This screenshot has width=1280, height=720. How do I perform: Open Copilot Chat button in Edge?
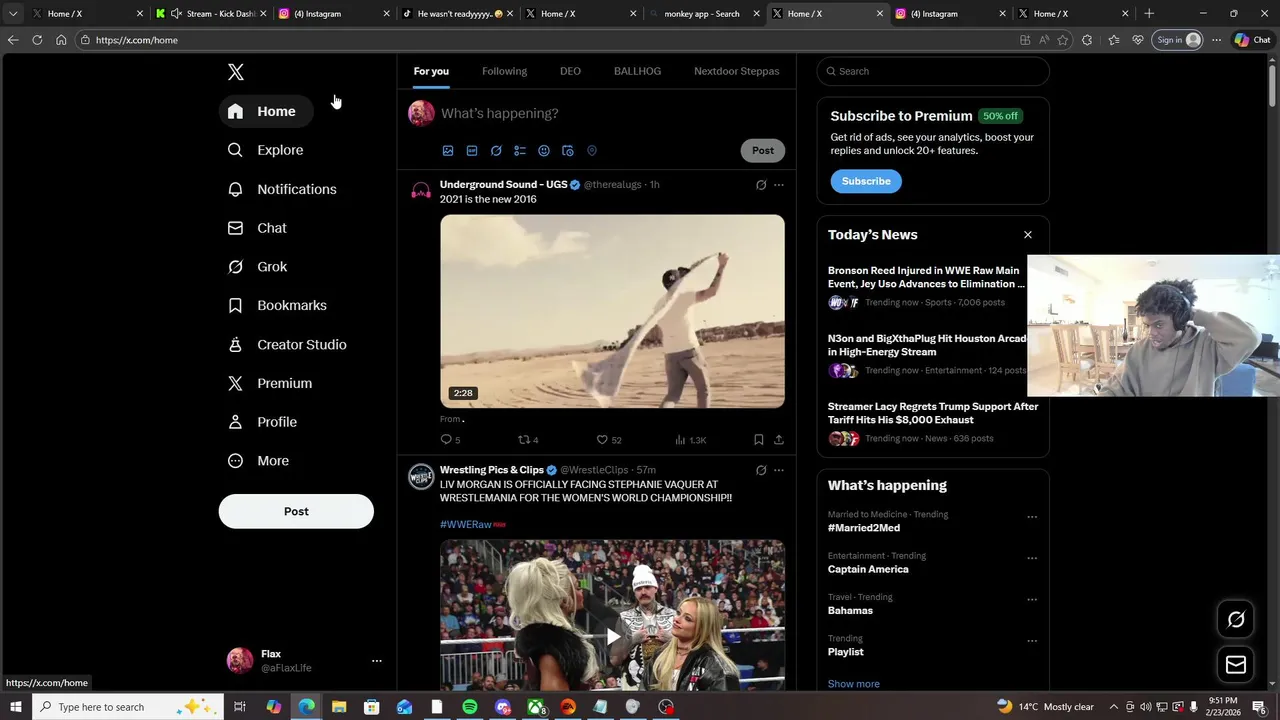[1253, 40]
